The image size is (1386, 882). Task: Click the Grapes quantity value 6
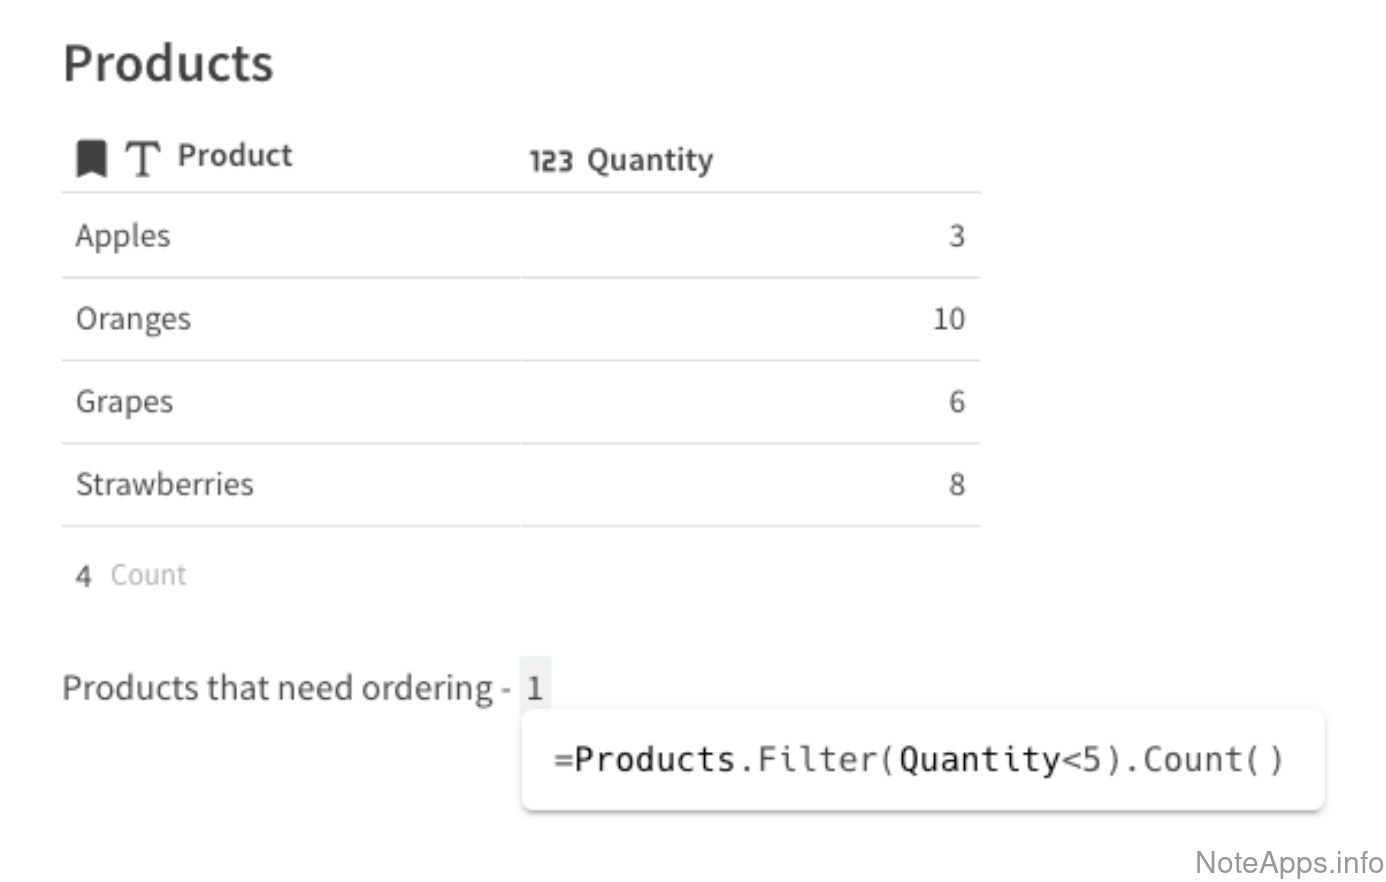click(x=956, y=402)
